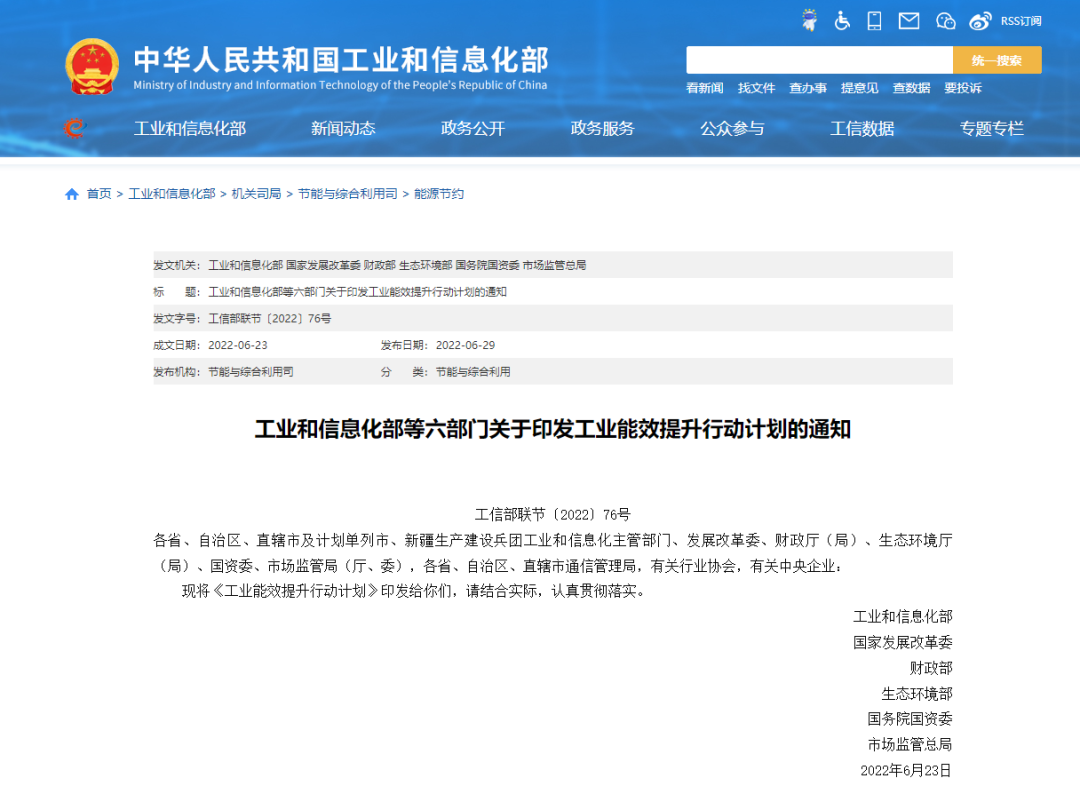Open 政务服务 navigation menu
Screen dimensions: 1080x802
pyautogui.click(x=602, y=128)
